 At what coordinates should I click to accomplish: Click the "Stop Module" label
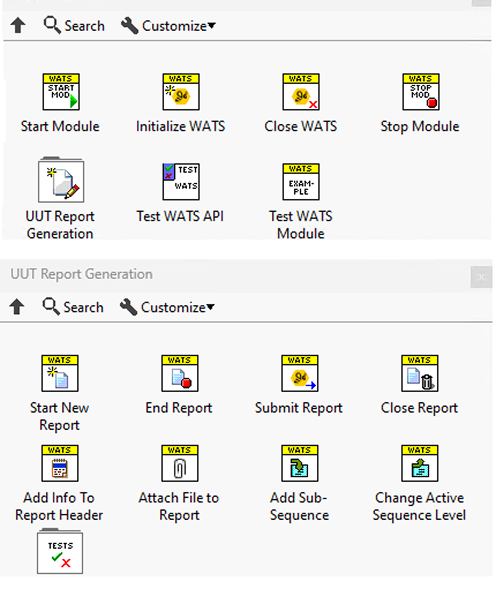(x=420, y=127)
